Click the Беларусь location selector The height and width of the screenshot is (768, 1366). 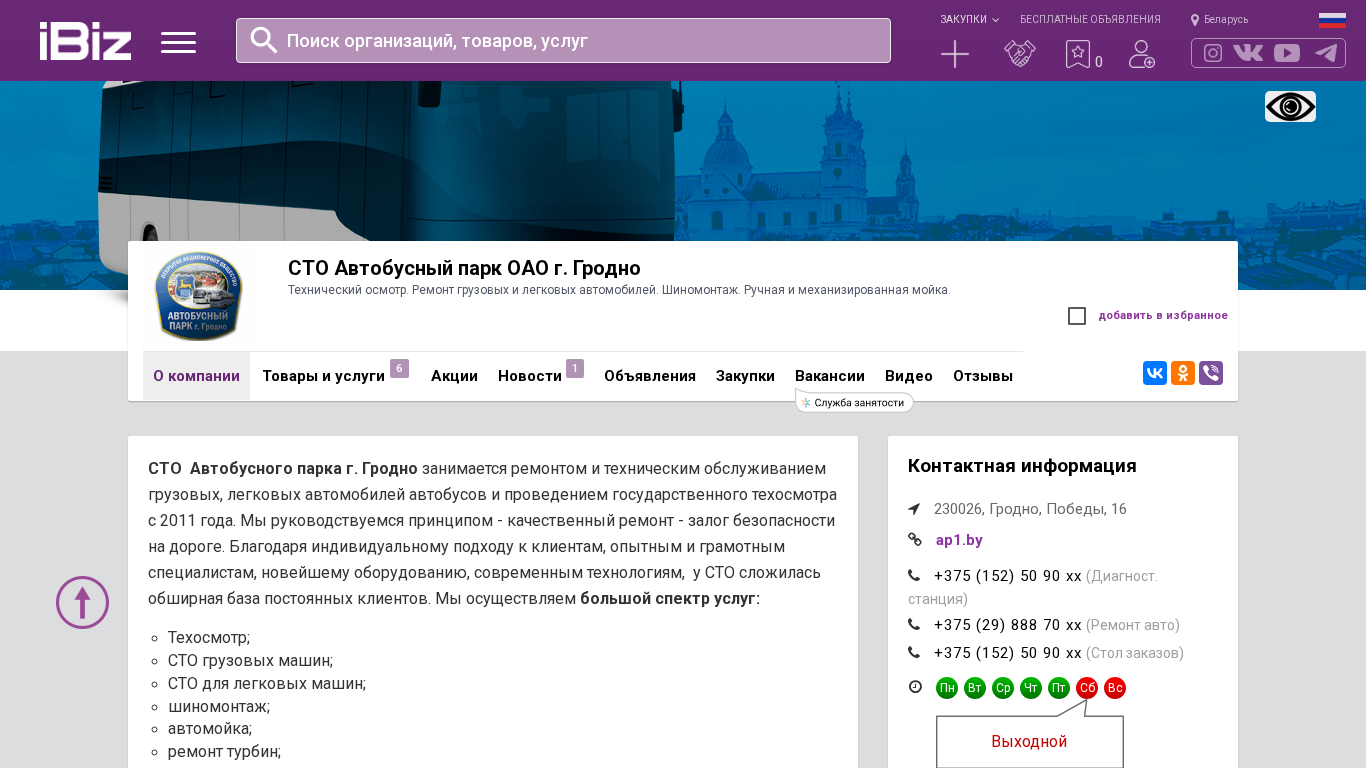[x=1219, y=19]
